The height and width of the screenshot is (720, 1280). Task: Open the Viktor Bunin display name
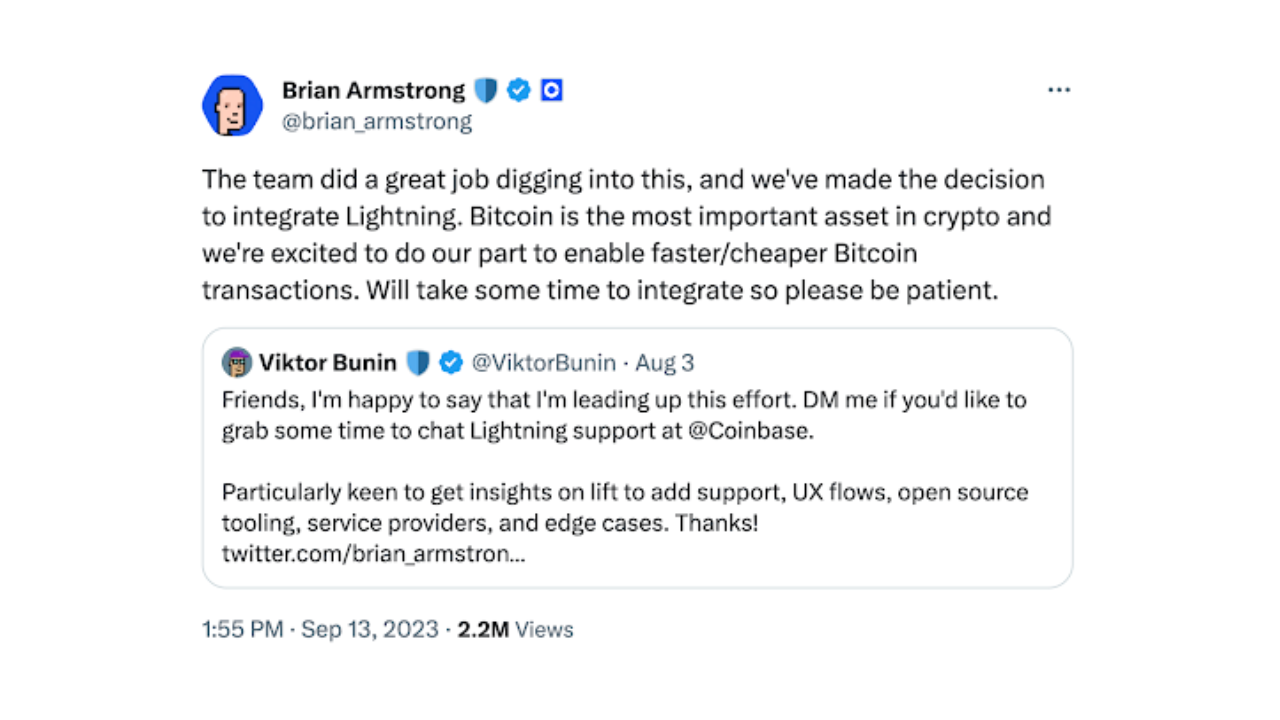pyautogui.click(x=328, y=362)
